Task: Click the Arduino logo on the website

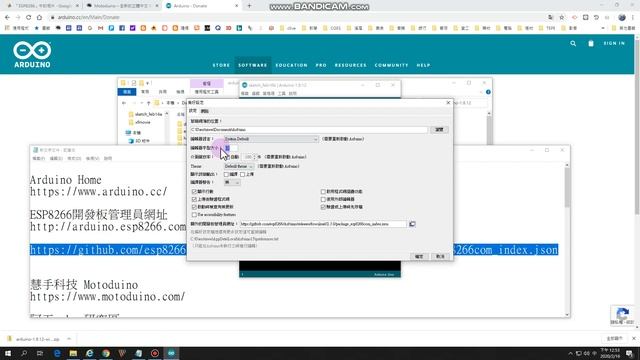Action: (32, 54)
